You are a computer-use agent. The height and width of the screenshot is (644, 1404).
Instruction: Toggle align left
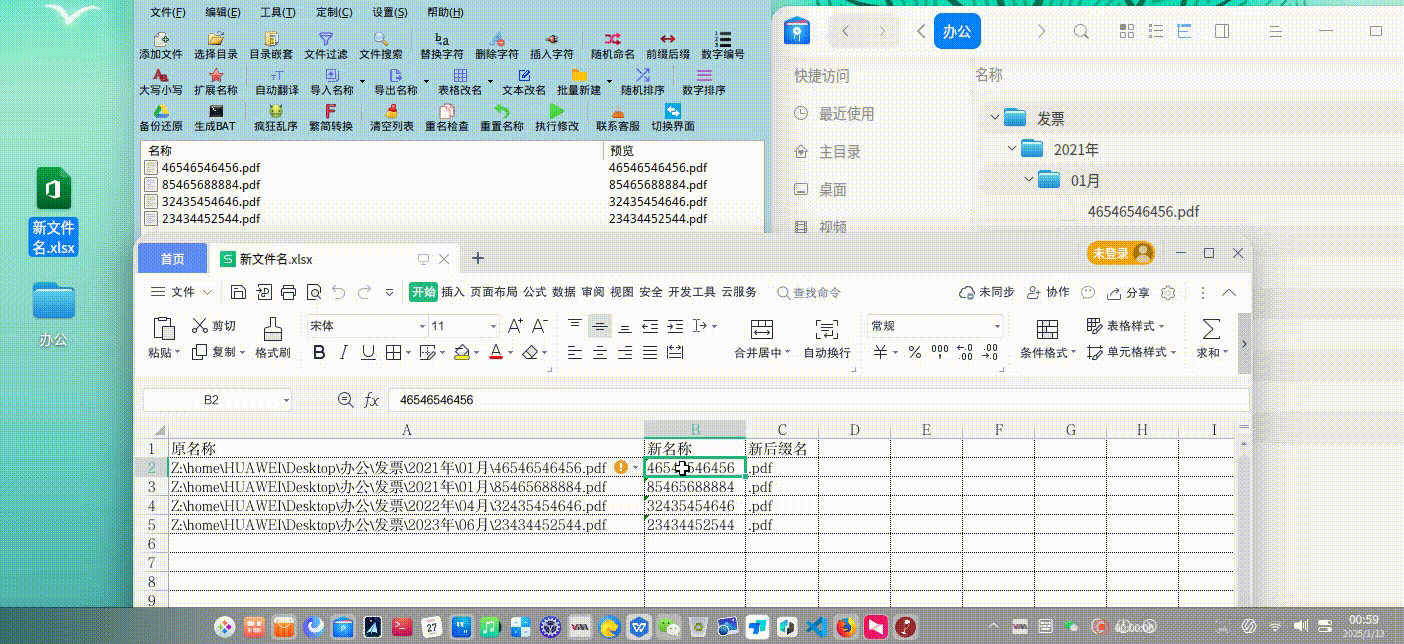tap(575, 352)
